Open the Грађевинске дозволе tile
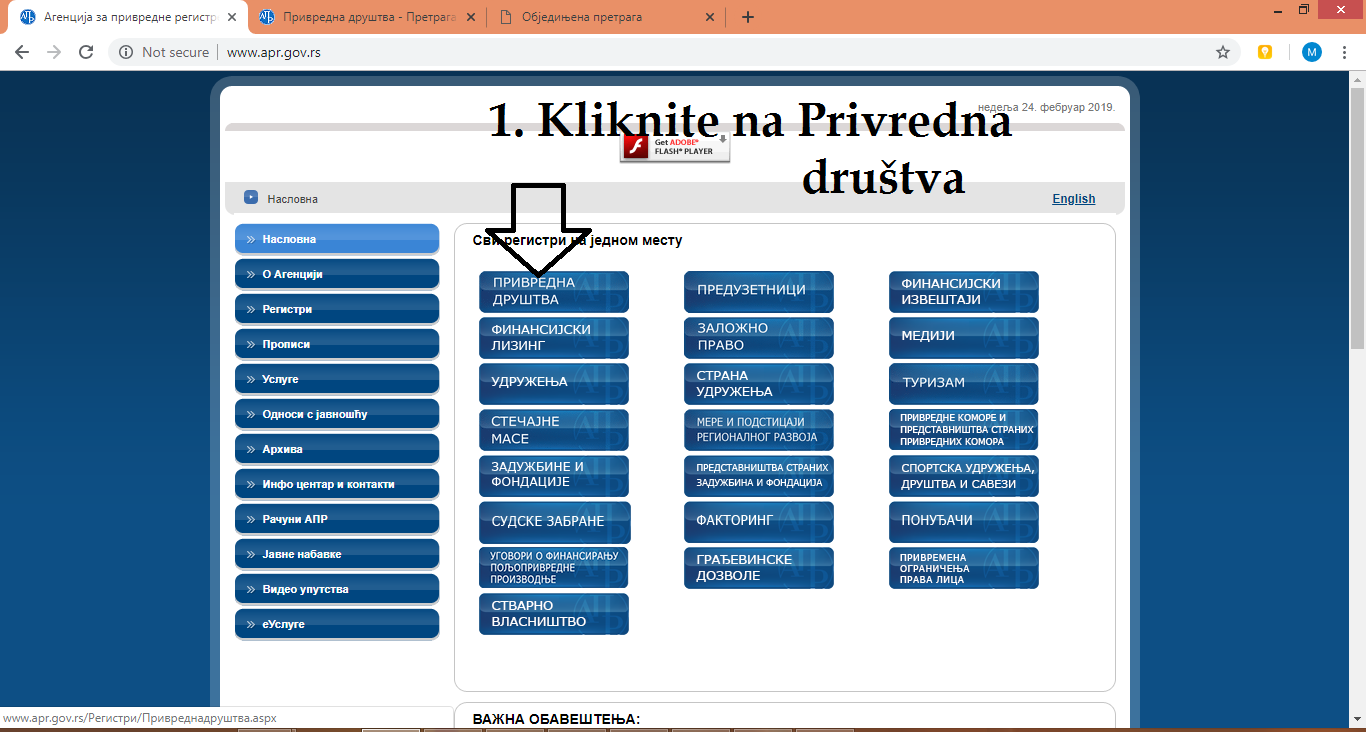The height and width of the screenshot is (732, 1368). 759,567
